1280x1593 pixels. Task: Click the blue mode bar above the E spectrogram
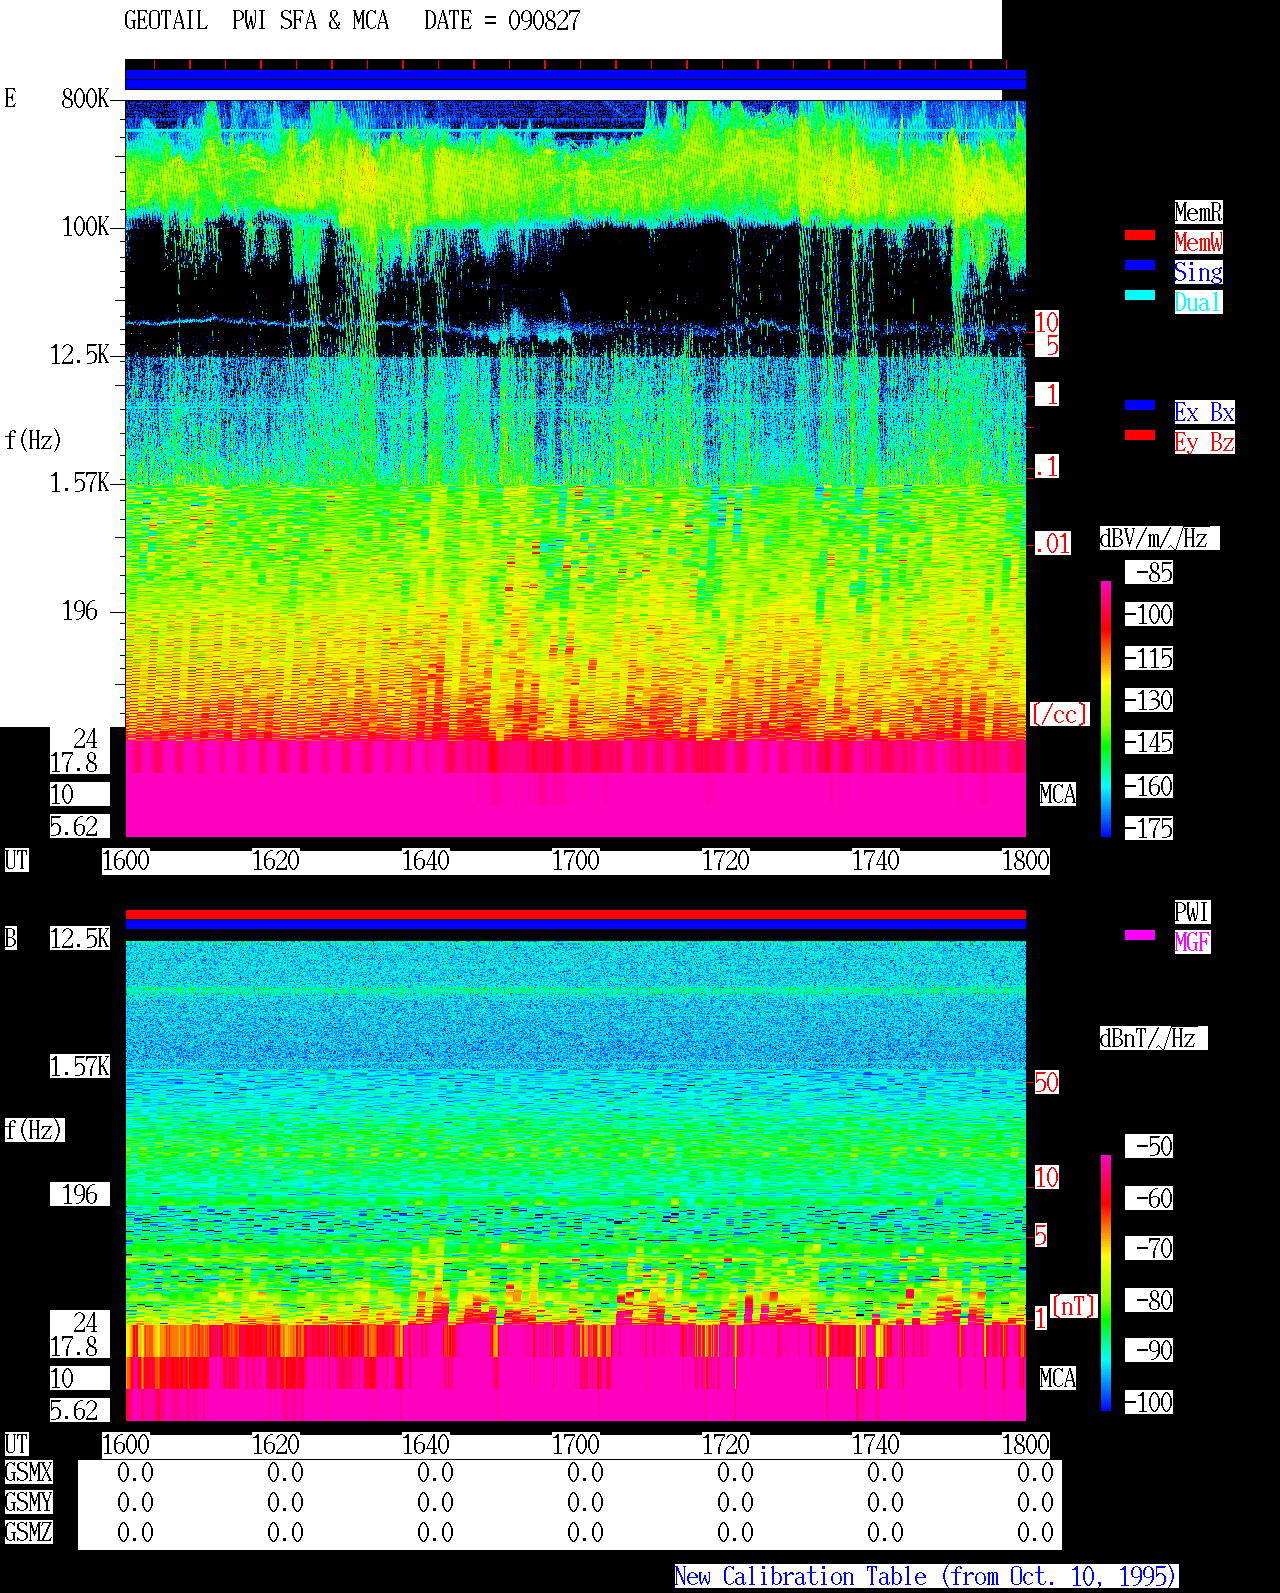pos(575,79)
